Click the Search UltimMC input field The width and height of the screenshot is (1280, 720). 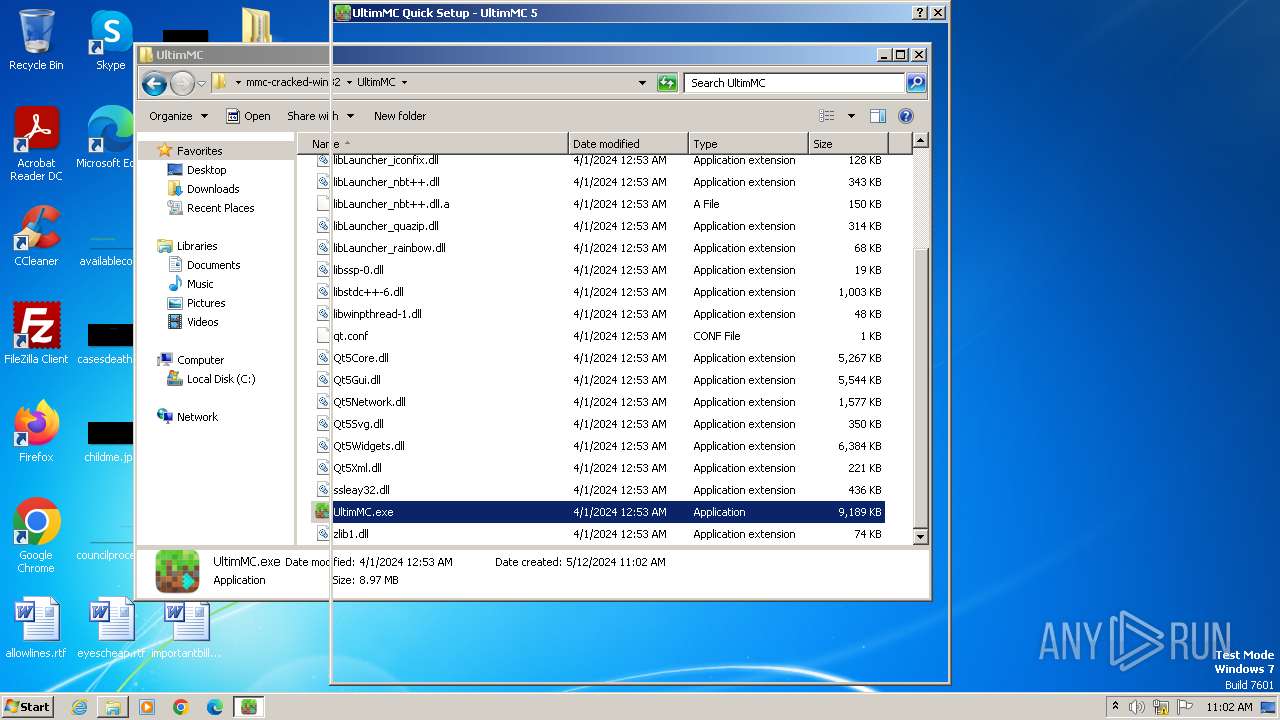[x=795, y=83]
